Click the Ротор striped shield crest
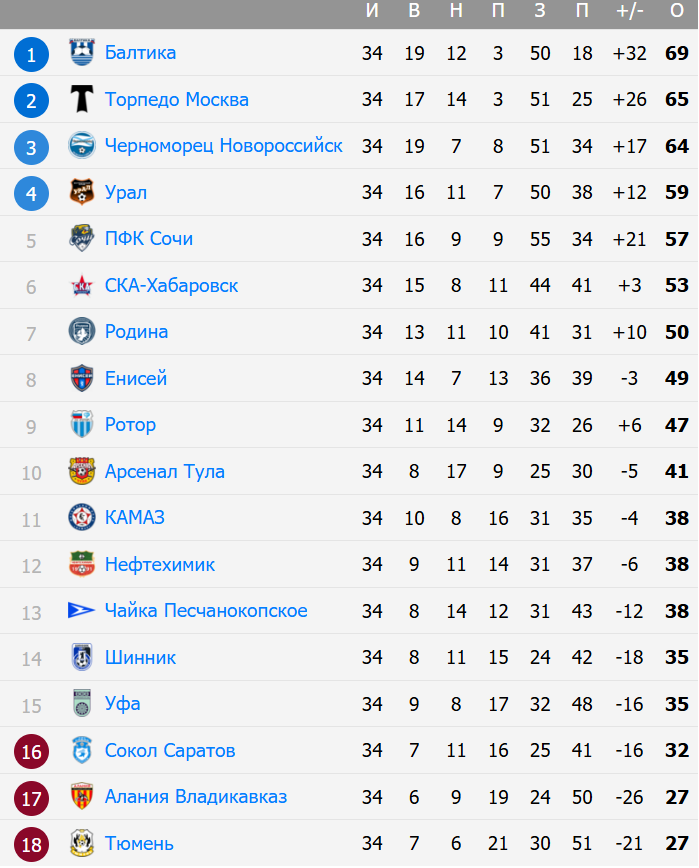699x868 pixels. tap(82, 425)
